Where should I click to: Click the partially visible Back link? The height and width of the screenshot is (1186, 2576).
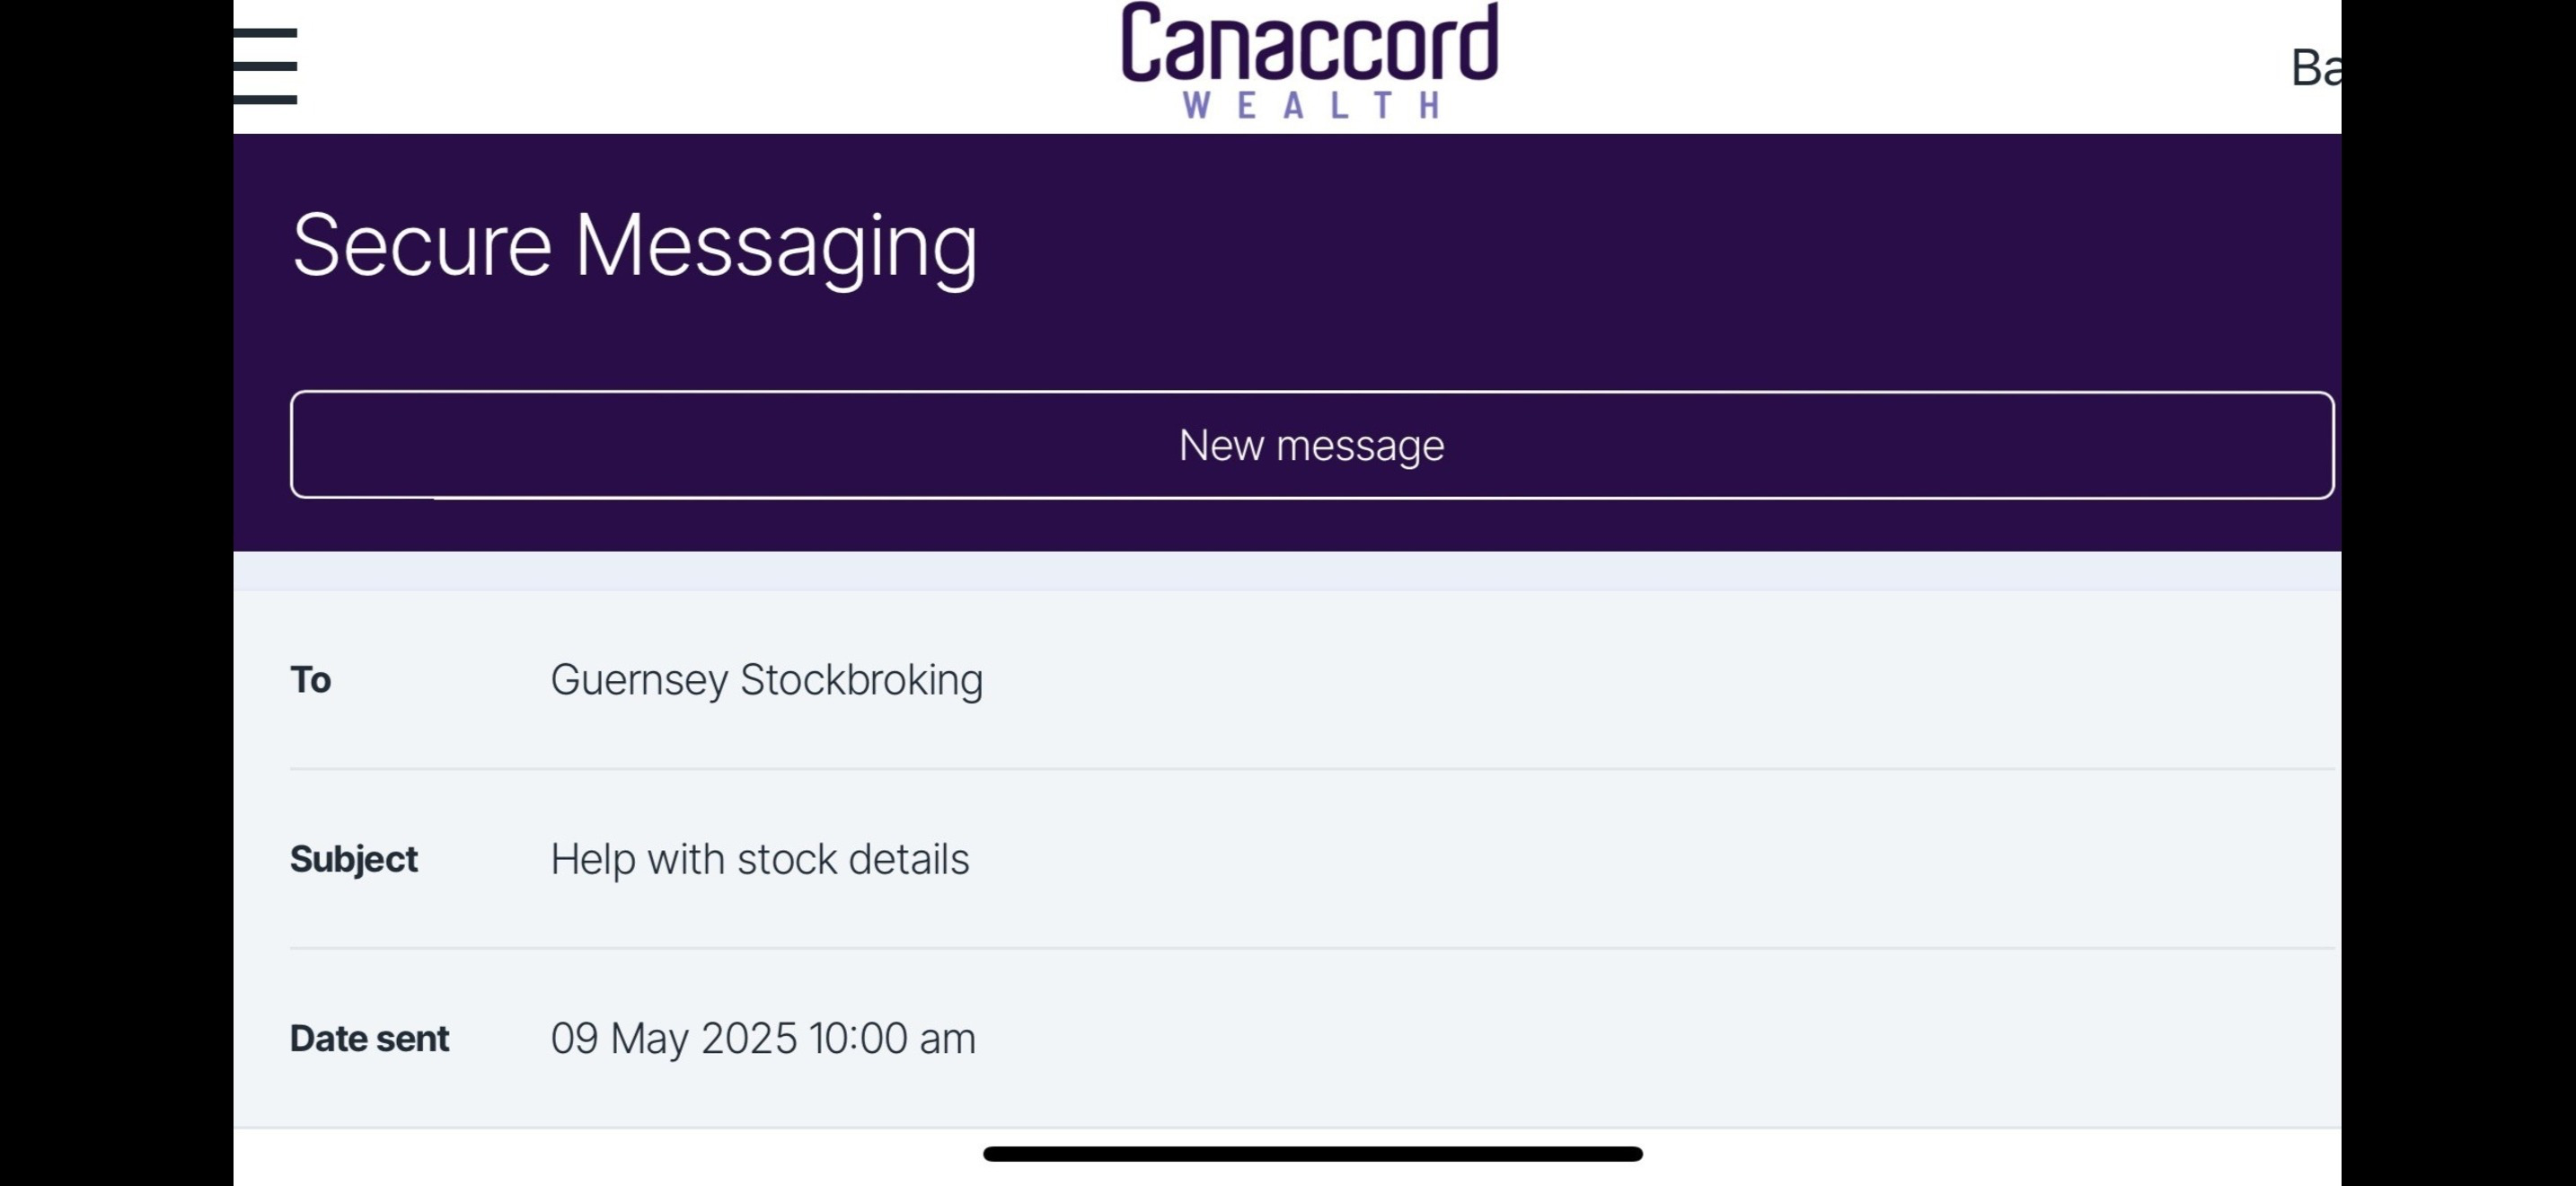2314,68
